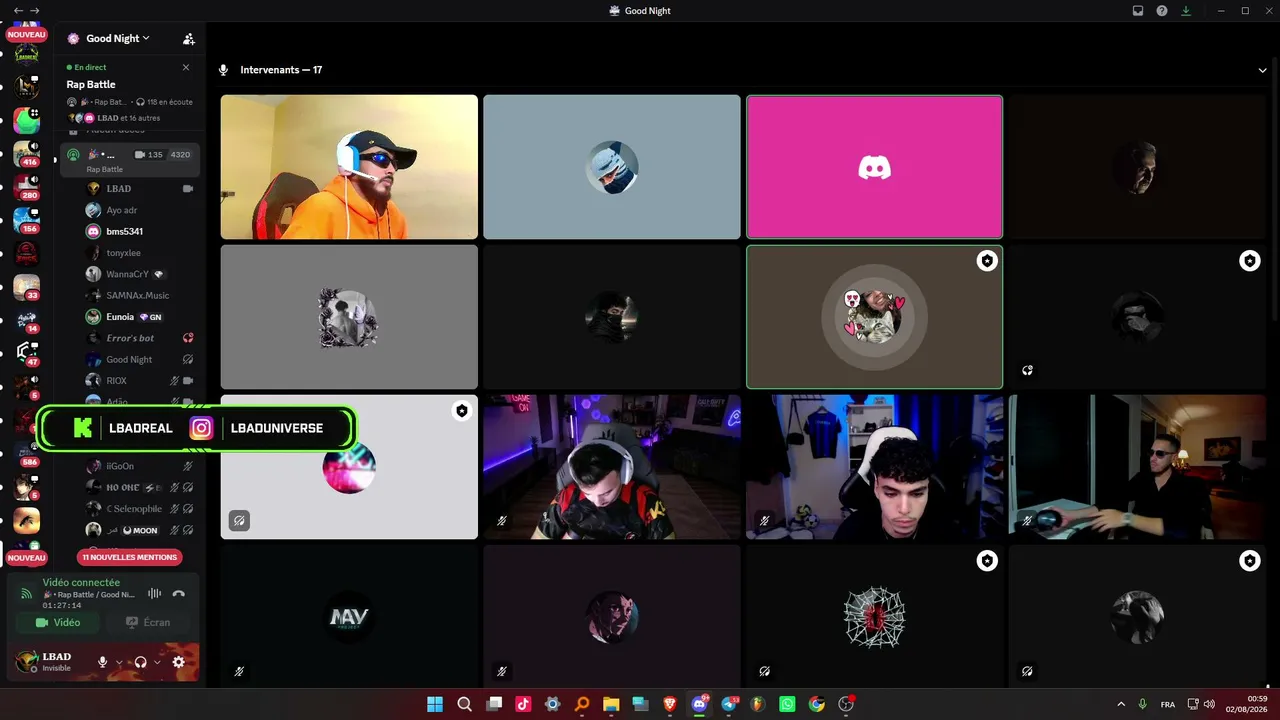Open the Windows Start menu
The height and width of the screenshot is (720, 1280).
point(435,704)
